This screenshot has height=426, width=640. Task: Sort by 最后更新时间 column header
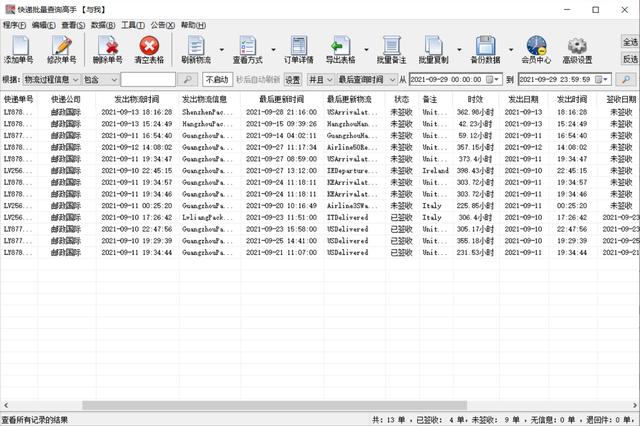tap(281, 99)
